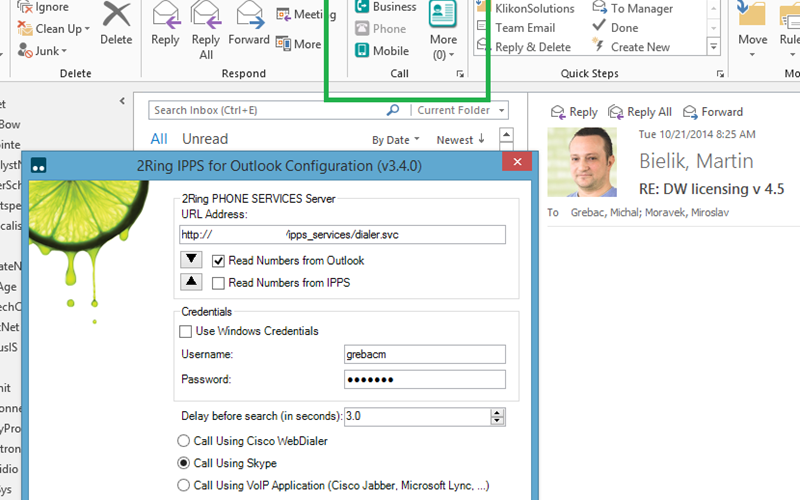Select Call Using Cisco WebDialer
This screenshot has width=800, height=500.
coord(183,441)
